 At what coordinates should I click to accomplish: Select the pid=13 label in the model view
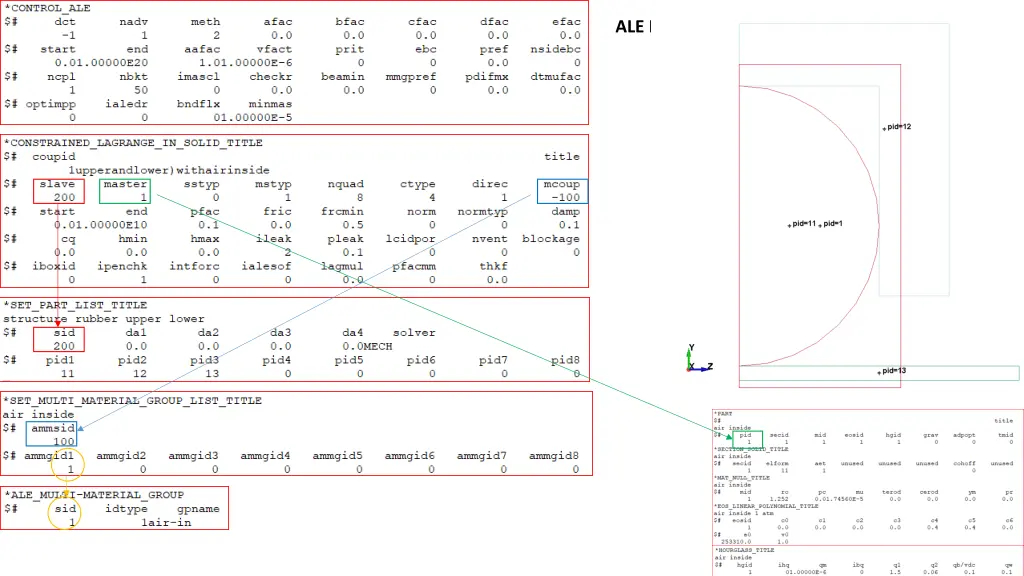[893, 371]
